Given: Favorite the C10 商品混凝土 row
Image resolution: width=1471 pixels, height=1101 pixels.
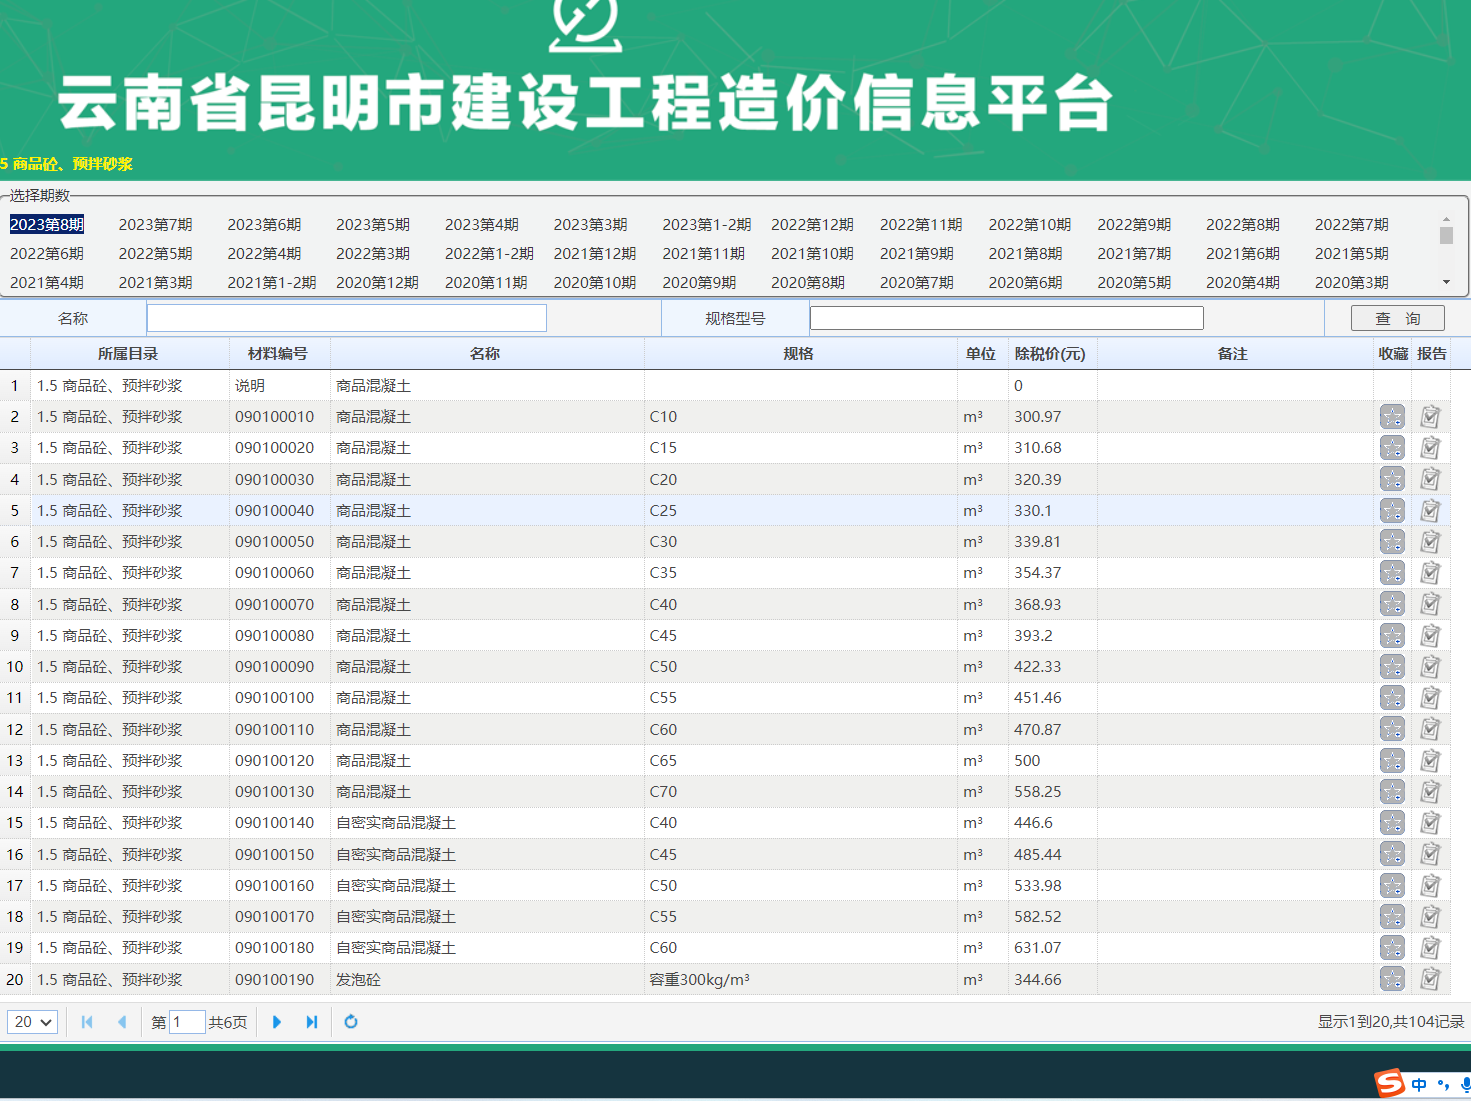Looking at the screenshot, I should point(1392,417).
